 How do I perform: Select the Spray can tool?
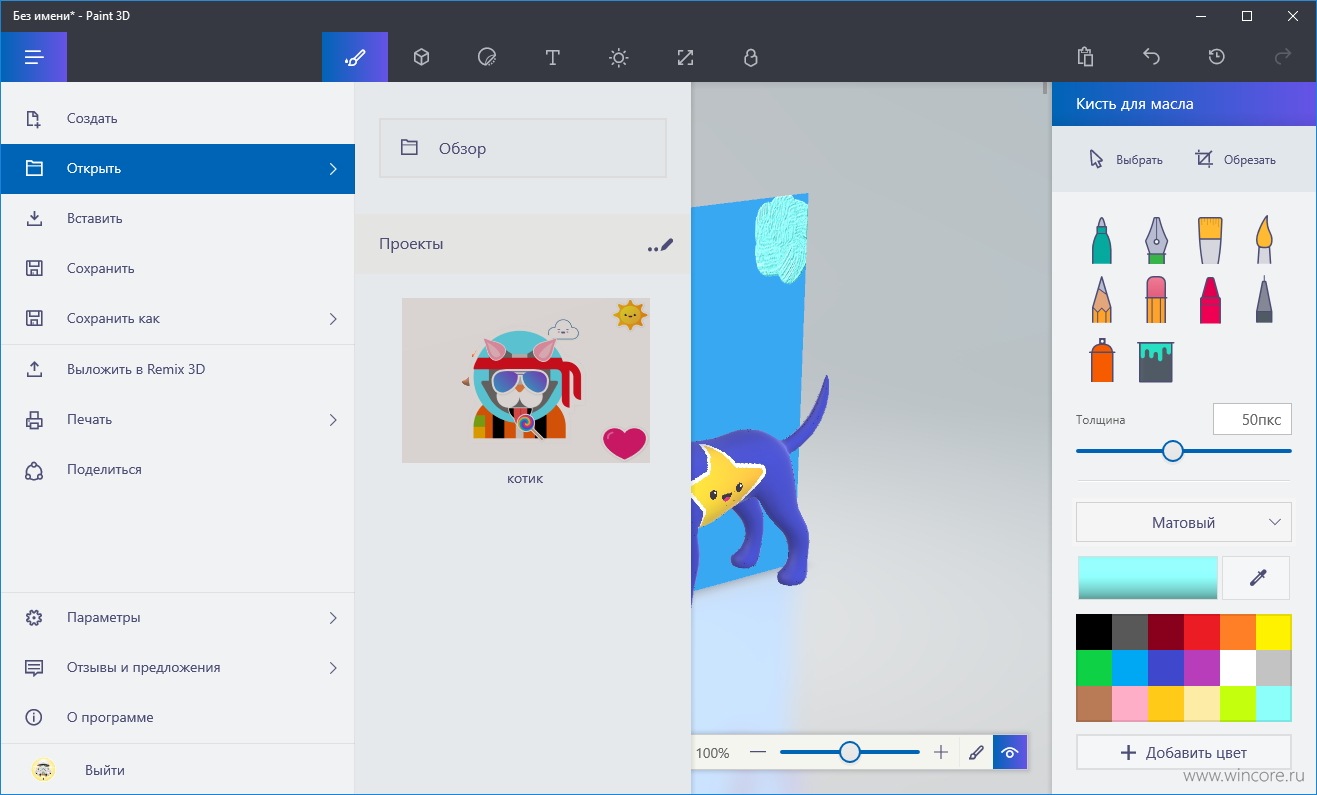[1101, 360]
